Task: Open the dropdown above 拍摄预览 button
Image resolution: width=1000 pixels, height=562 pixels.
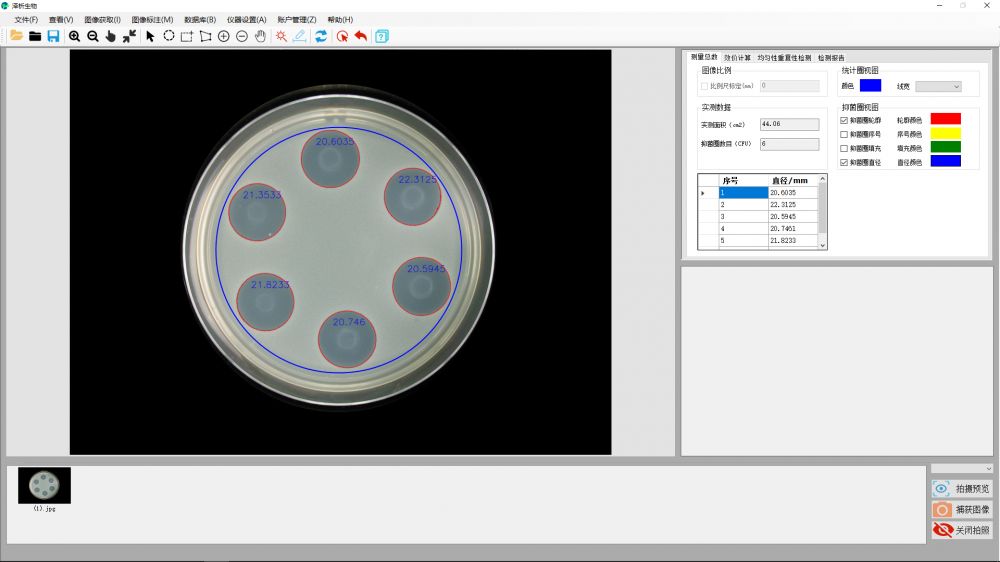Action: click(961, 468)
